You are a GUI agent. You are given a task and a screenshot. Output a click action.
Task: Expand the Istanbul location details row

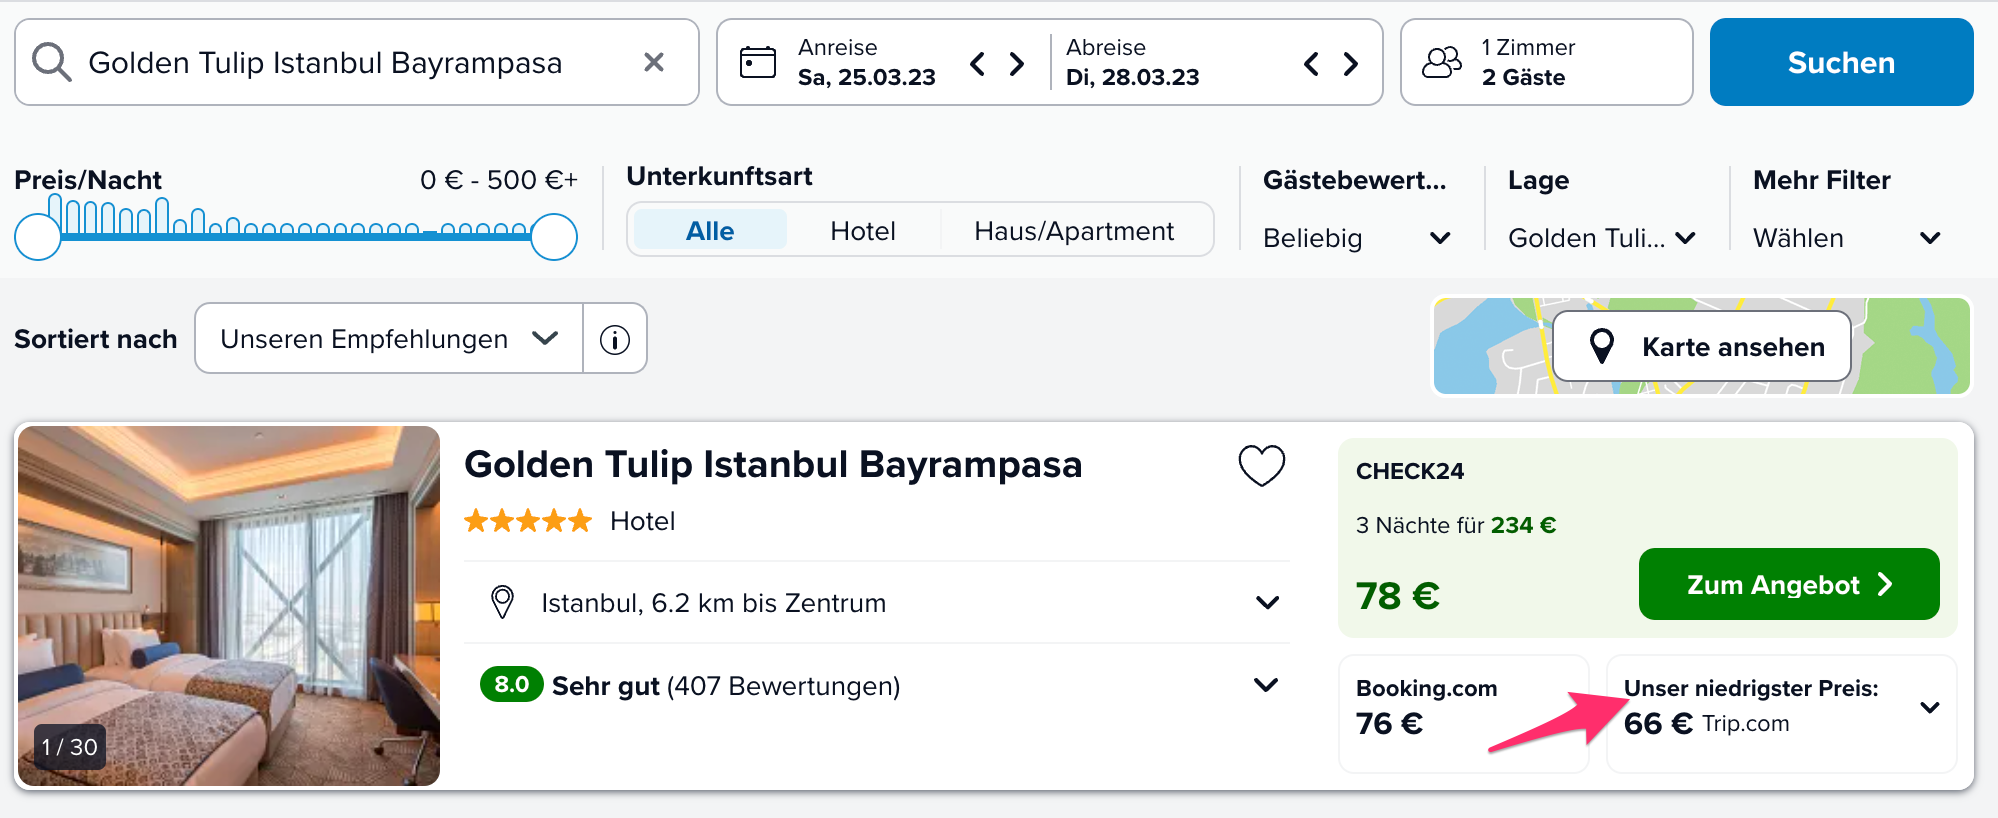click(x=877, y=602)
